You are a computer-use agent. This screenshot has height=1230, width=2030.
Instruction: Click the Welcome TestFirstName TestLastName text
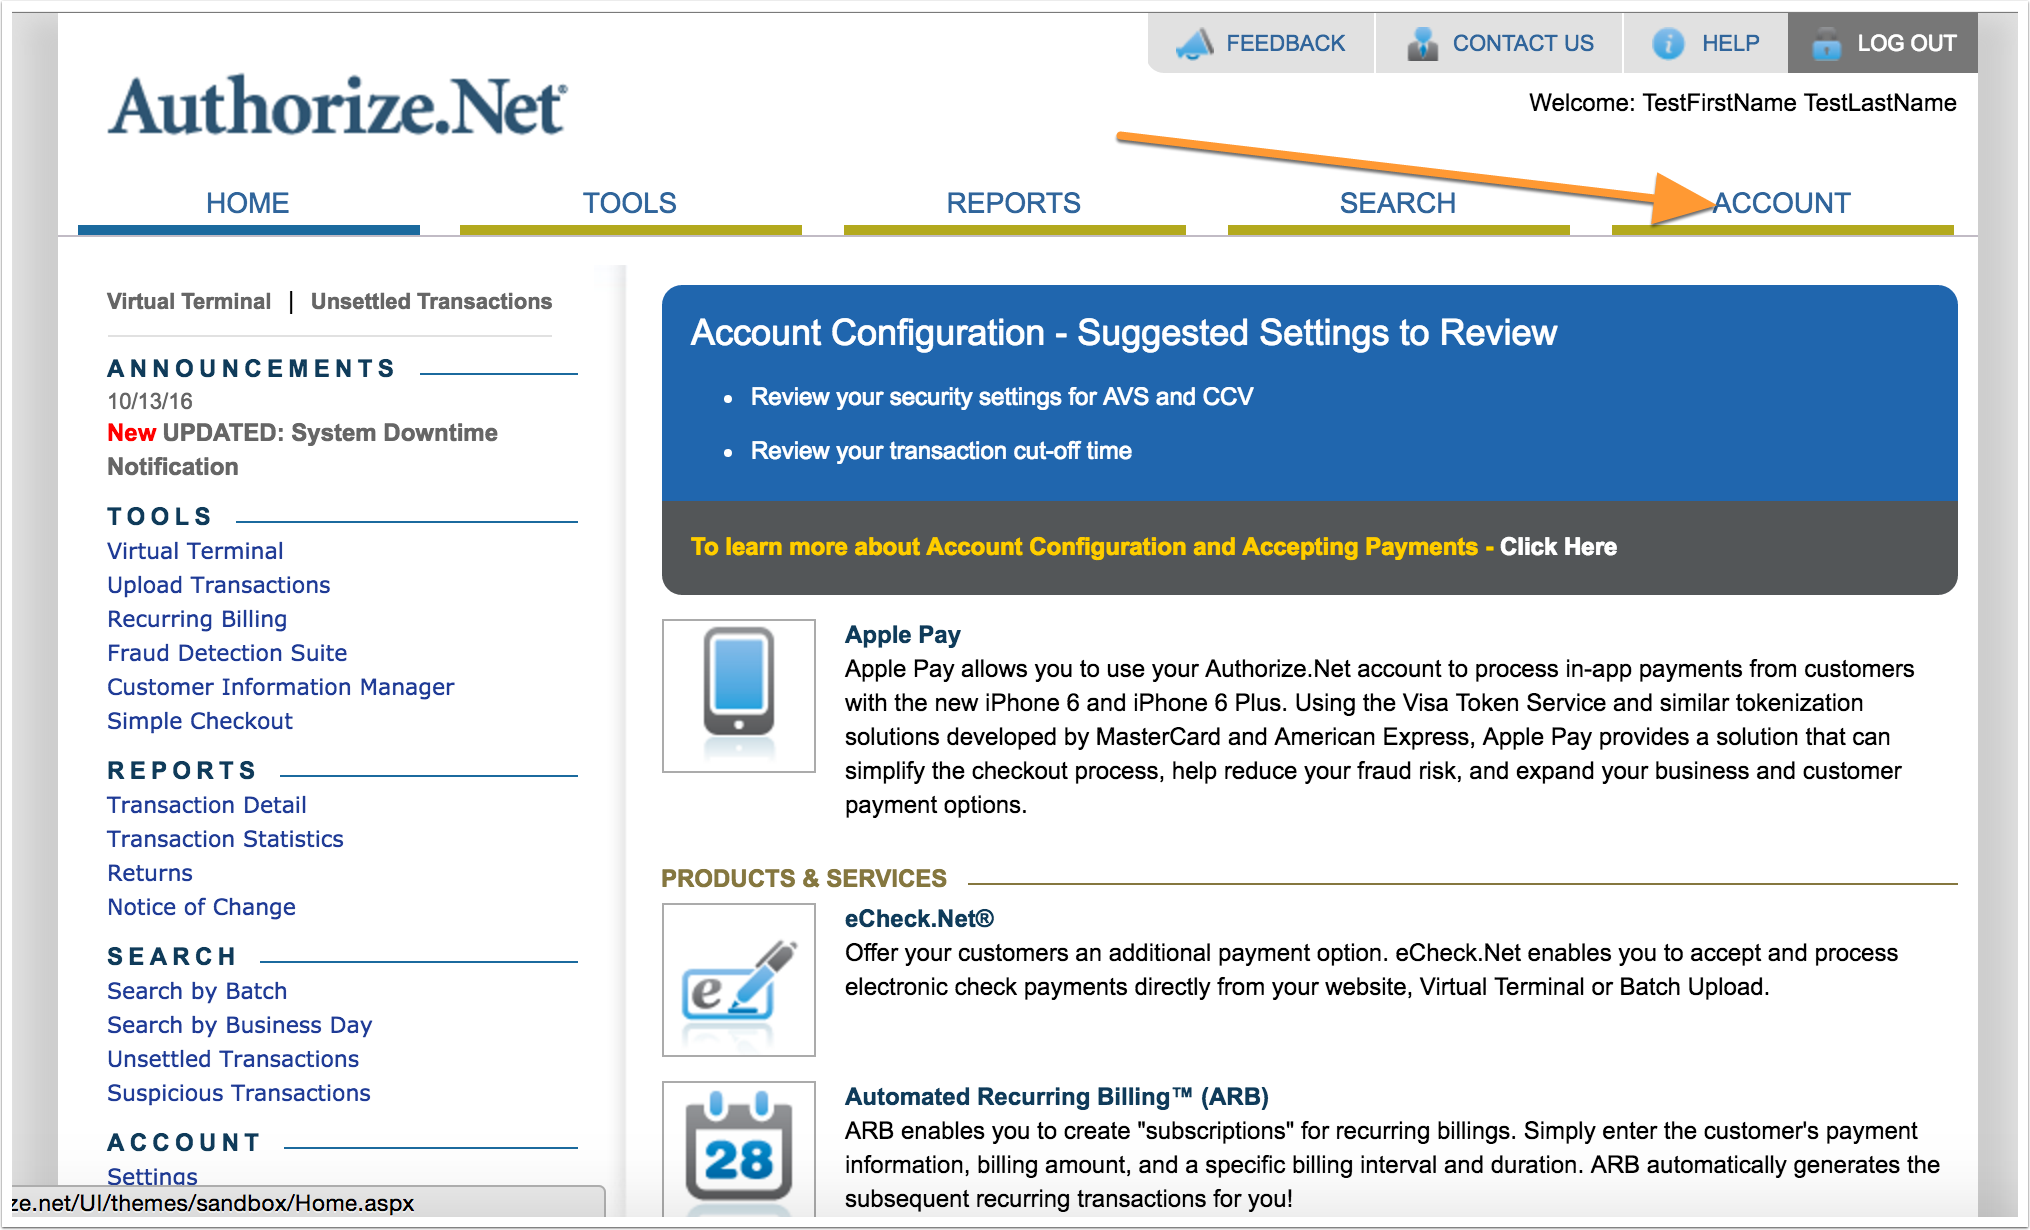[x=1742, y=103]
